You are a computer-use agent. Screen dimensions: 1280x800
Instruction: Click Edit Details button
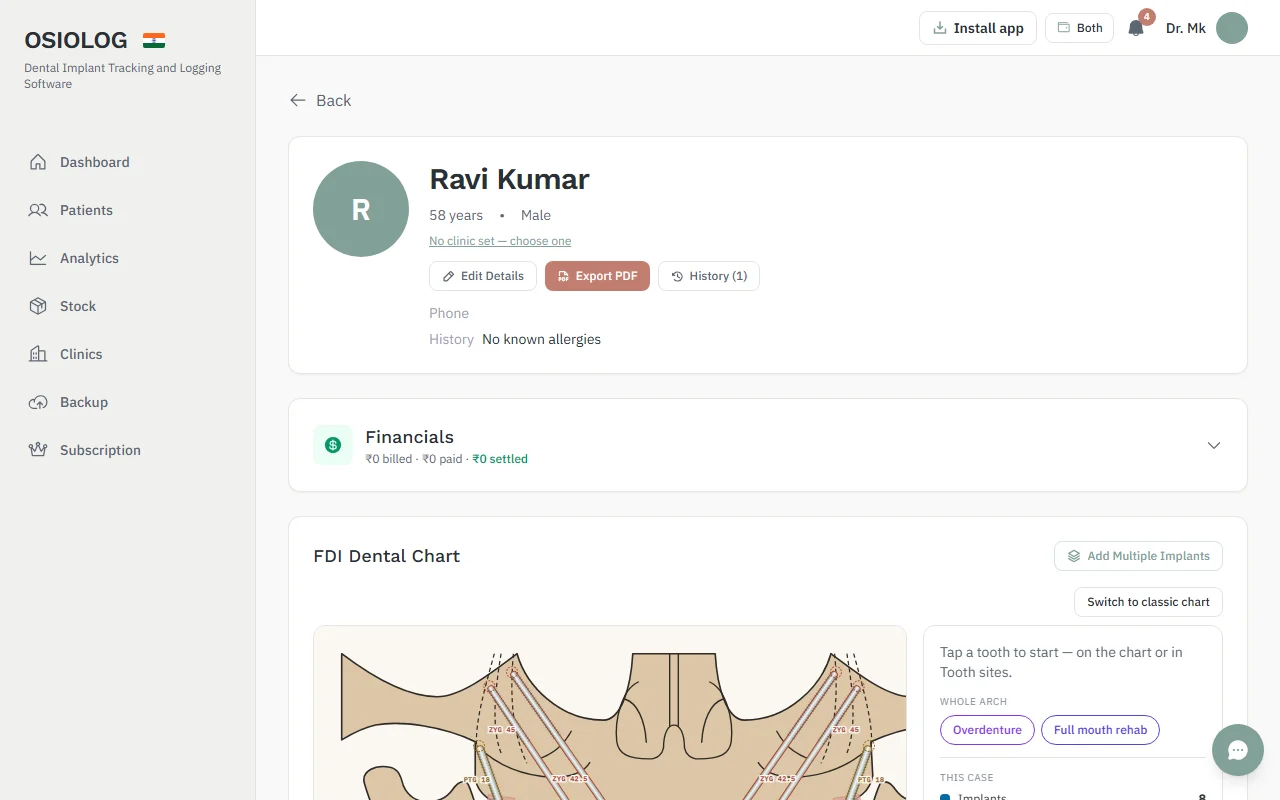(x=483, y=276)
